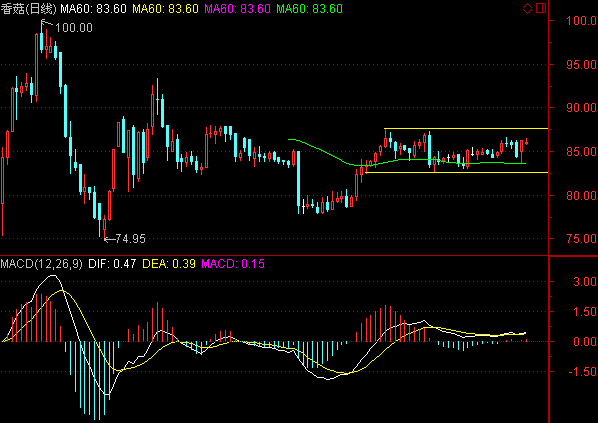598x423 pixels.
Task: Select the green MA60: 83.60 indicator label
Action: (x=309, y=9)
